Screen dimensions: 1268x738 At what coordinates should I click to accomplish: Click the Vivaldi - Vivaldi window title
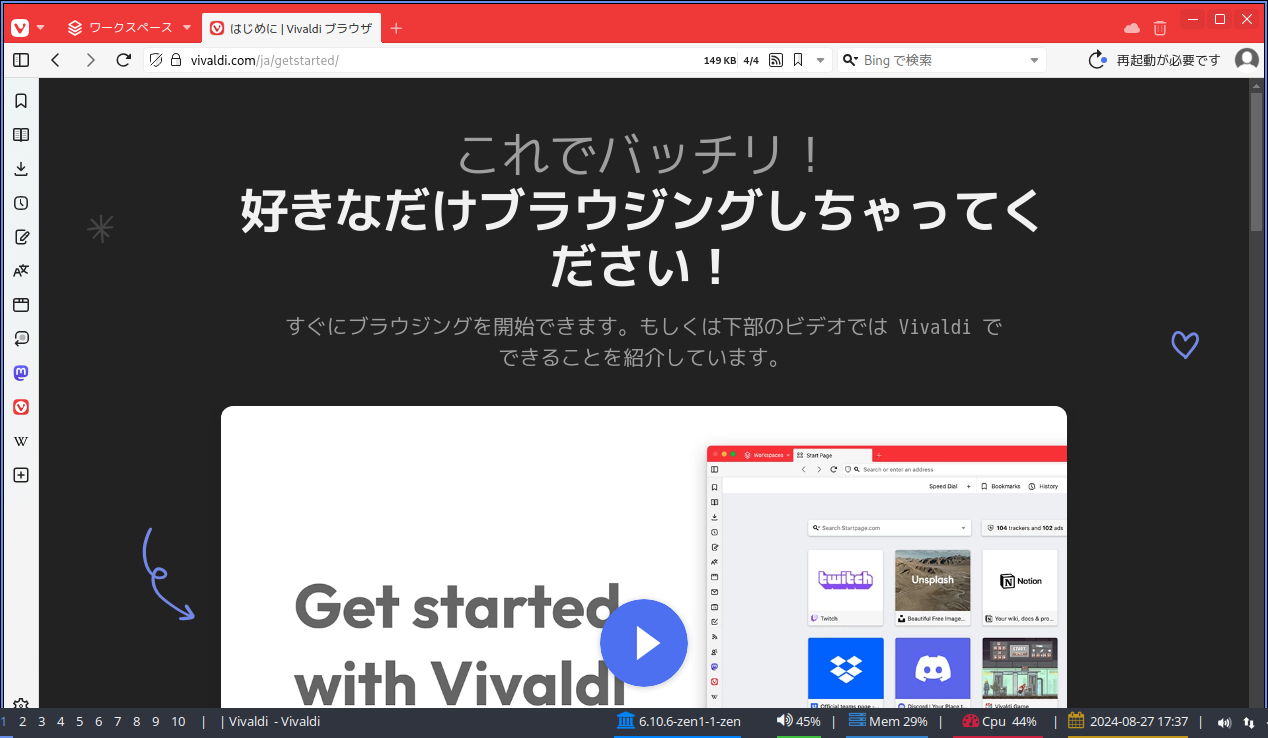click(x=275, y=722)
